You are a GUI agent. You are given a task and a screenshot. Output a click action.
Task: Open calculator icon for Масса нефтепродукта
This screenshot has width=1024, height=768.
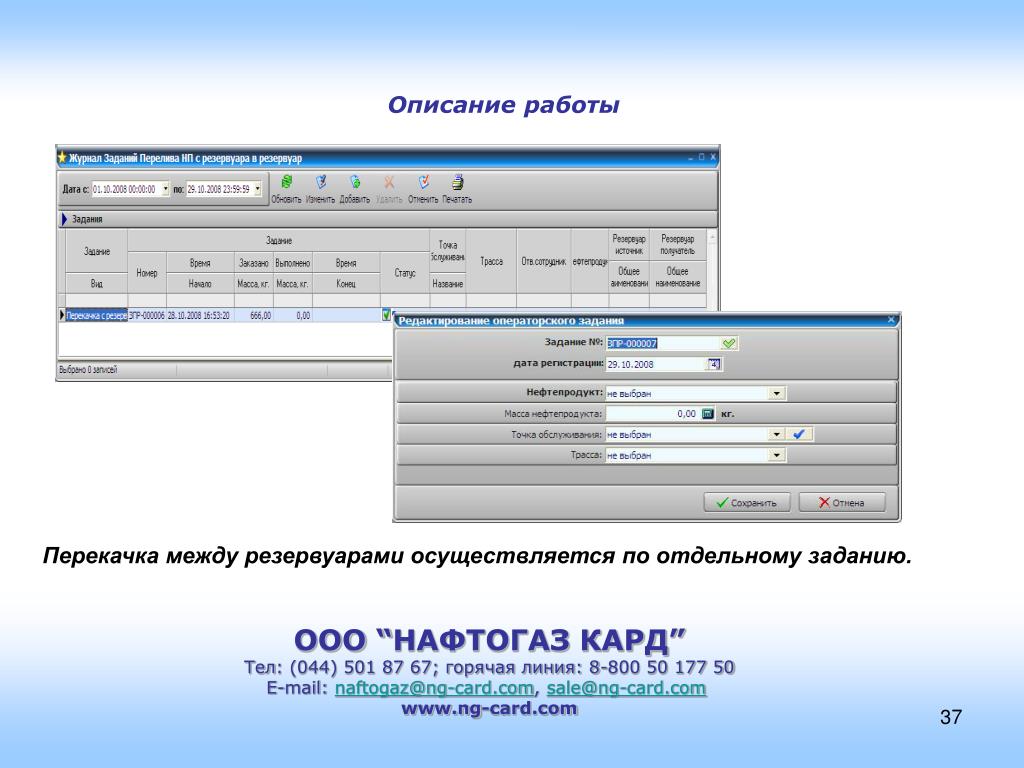(x=707, y=413)
